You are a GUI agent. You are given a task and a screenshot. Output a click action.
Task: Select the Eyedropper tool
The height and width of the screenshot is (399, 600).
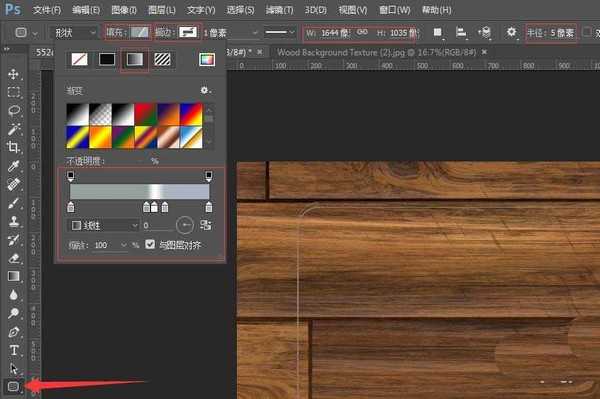point(14,166)
